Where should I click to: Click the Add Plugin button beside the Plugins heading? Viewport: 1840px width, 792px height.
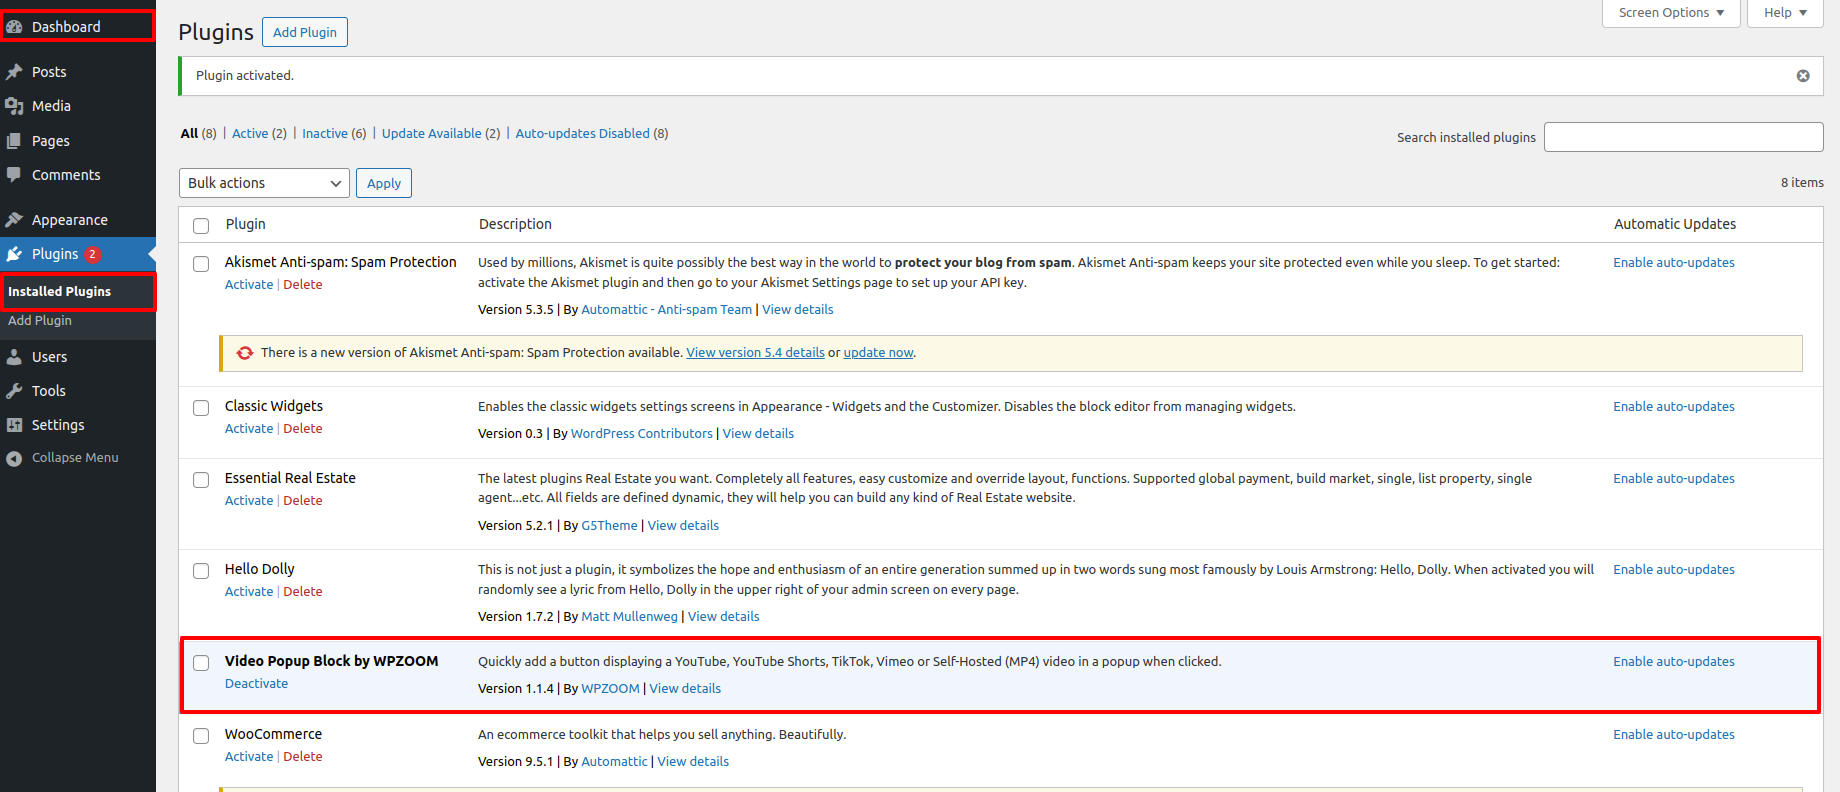click(305, 32)
